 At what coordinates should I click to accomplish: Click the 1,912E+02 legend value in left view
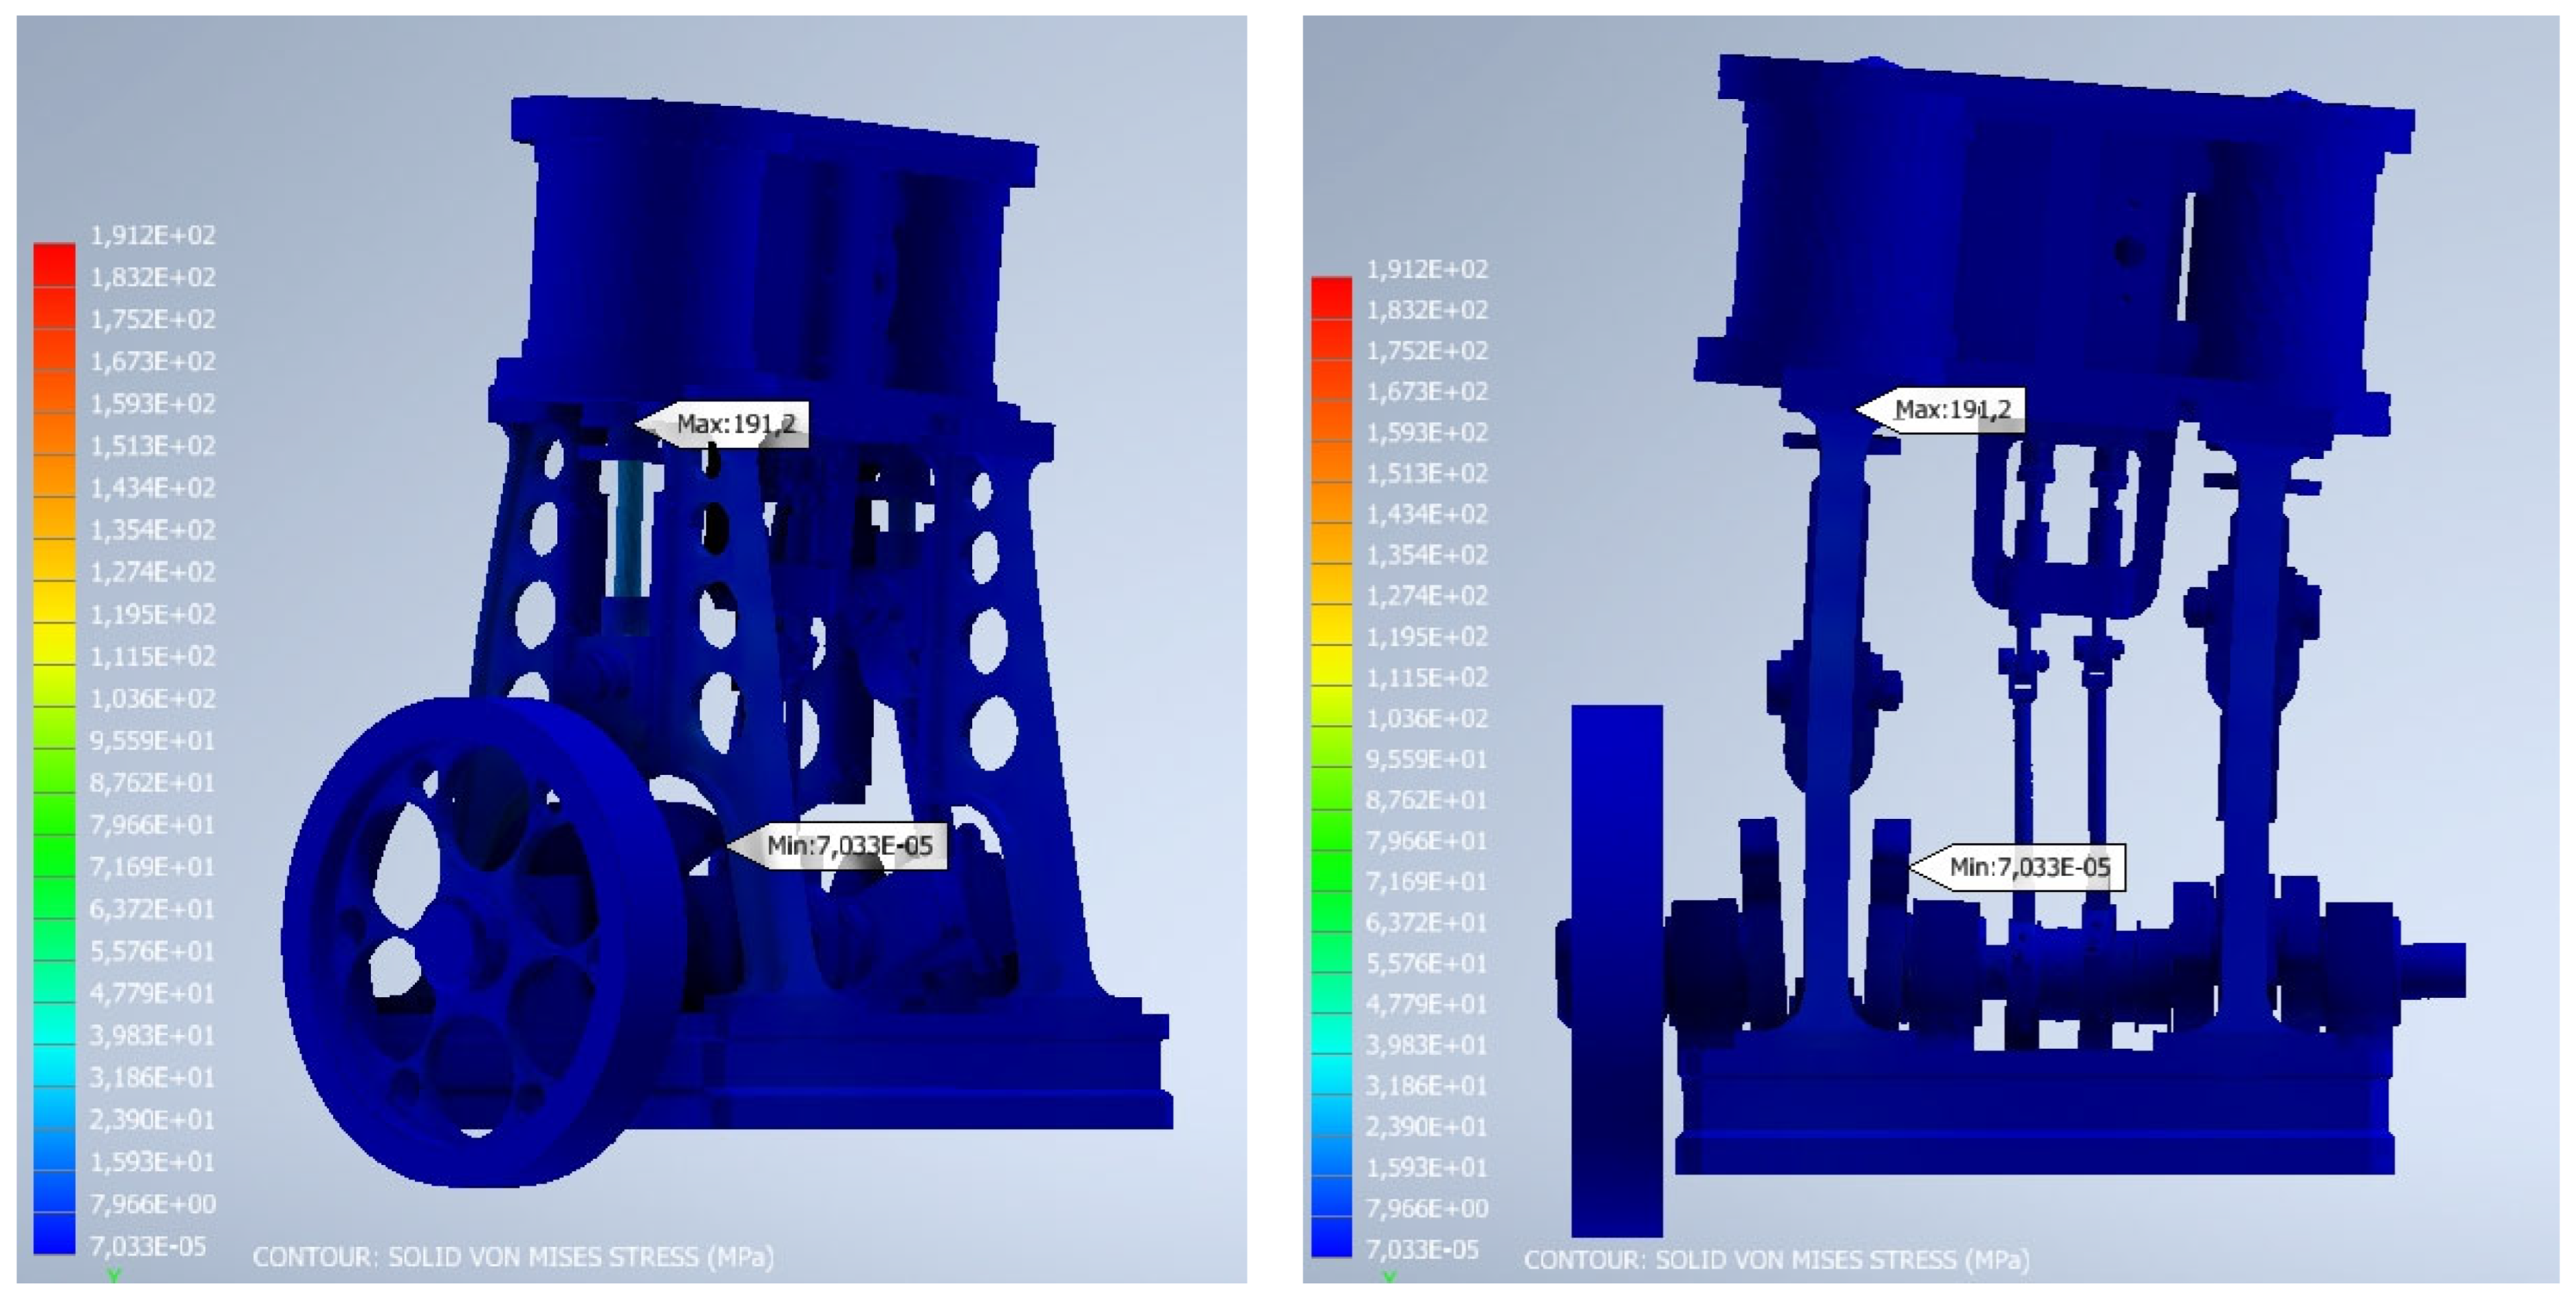coord(153,235)
